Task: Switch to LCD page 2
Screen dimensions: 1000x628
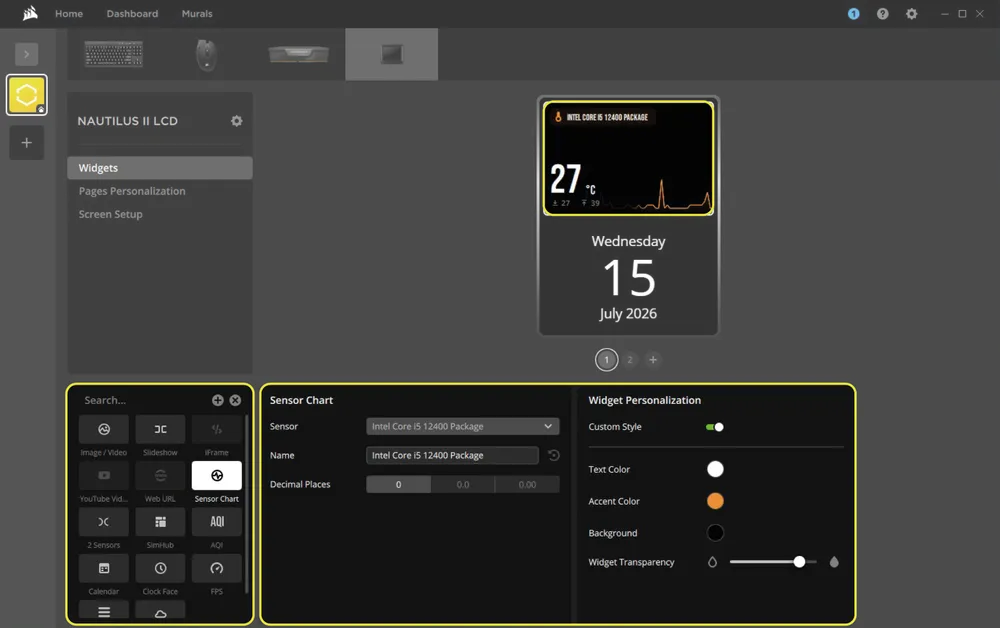Action: coord(630,360)
